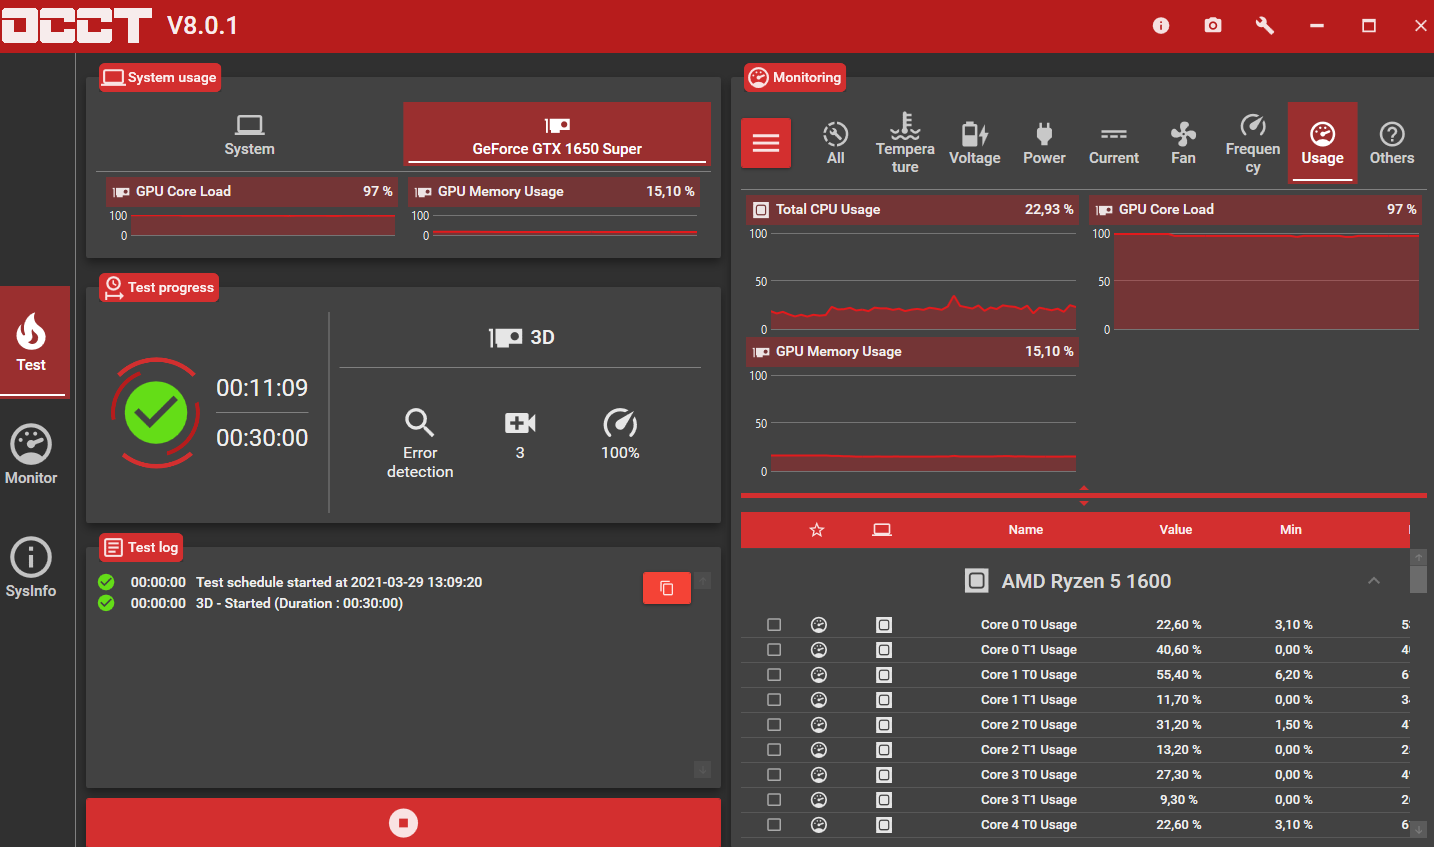Click the test log scroll-up arrow
The width and height of the screenshot is (1434, 847).
(703, 580)
